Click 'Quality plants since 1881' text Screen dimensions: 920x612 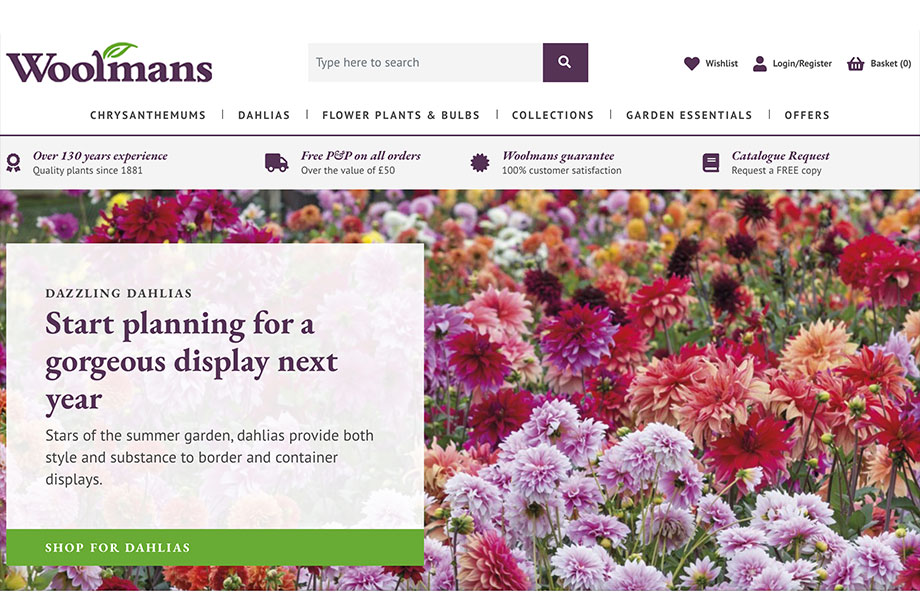87,170
